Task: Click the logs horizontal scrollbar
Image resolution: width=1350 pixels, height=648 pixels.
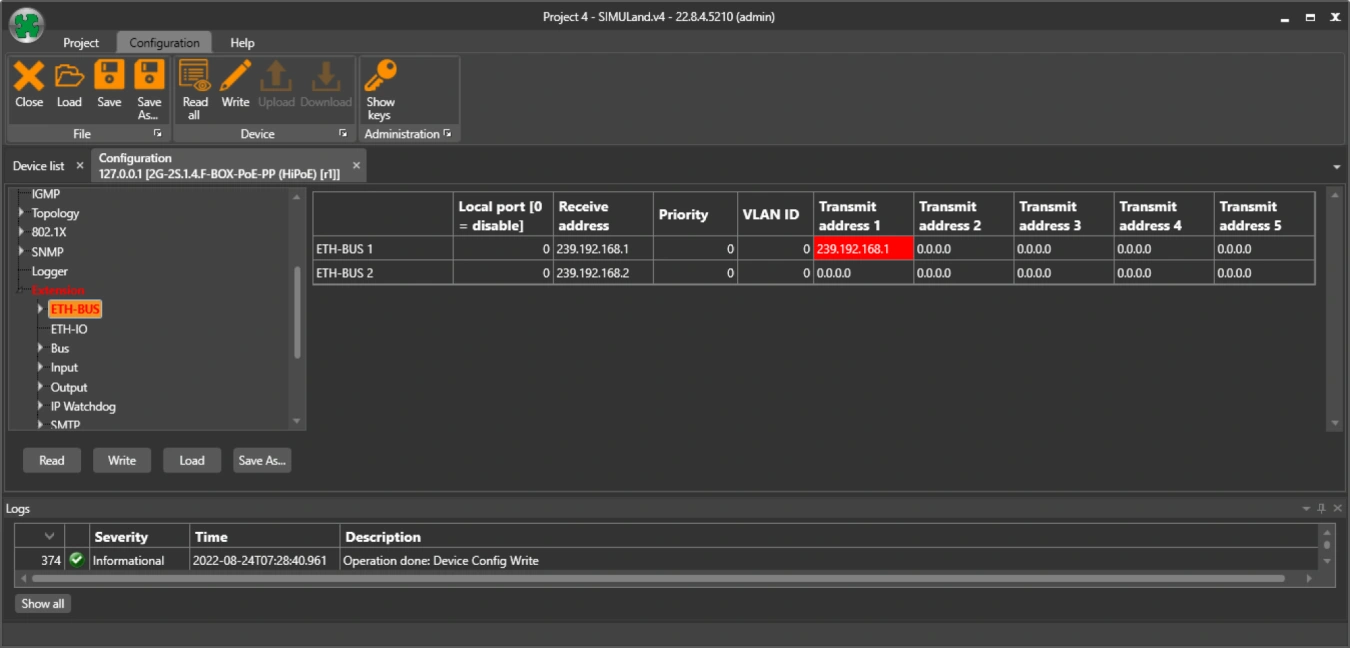Action: coord(658,578)
